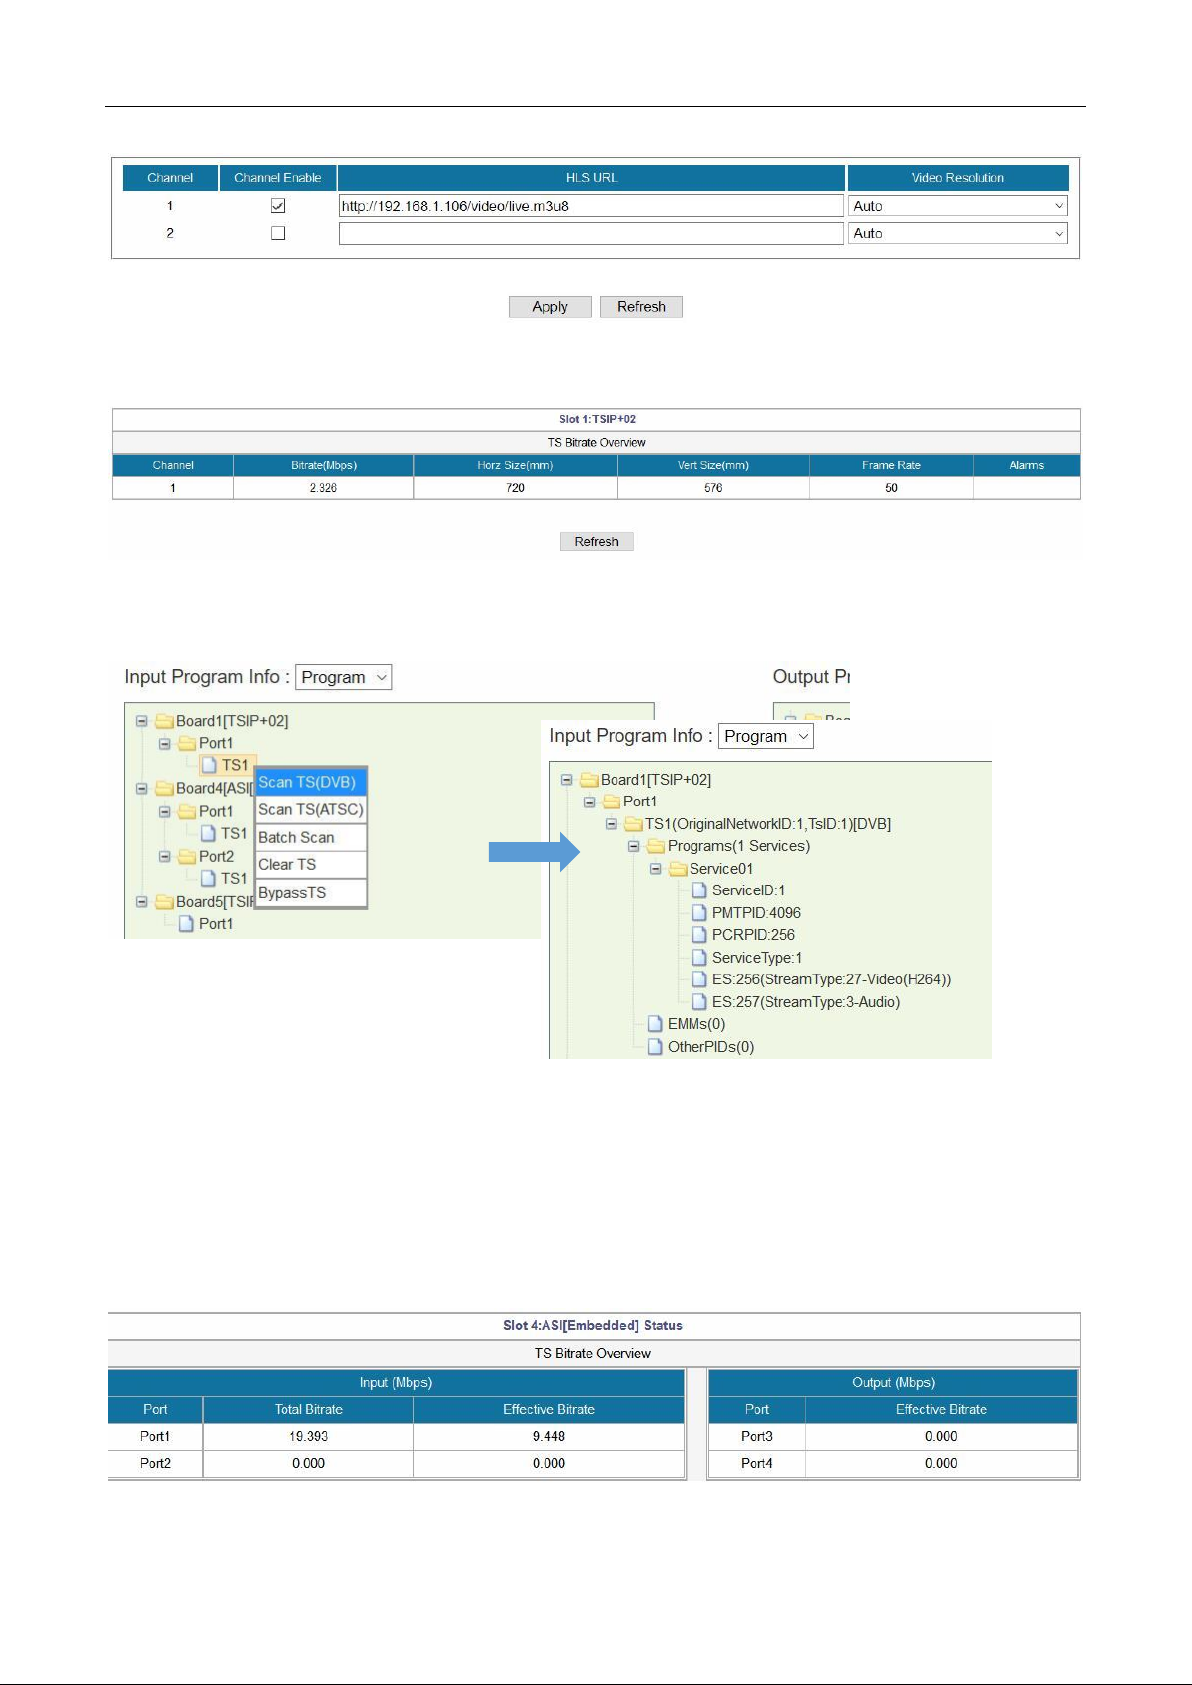Select the PMTPID:4096 label
The image size is (1192, 1685).
pos(756,913)
